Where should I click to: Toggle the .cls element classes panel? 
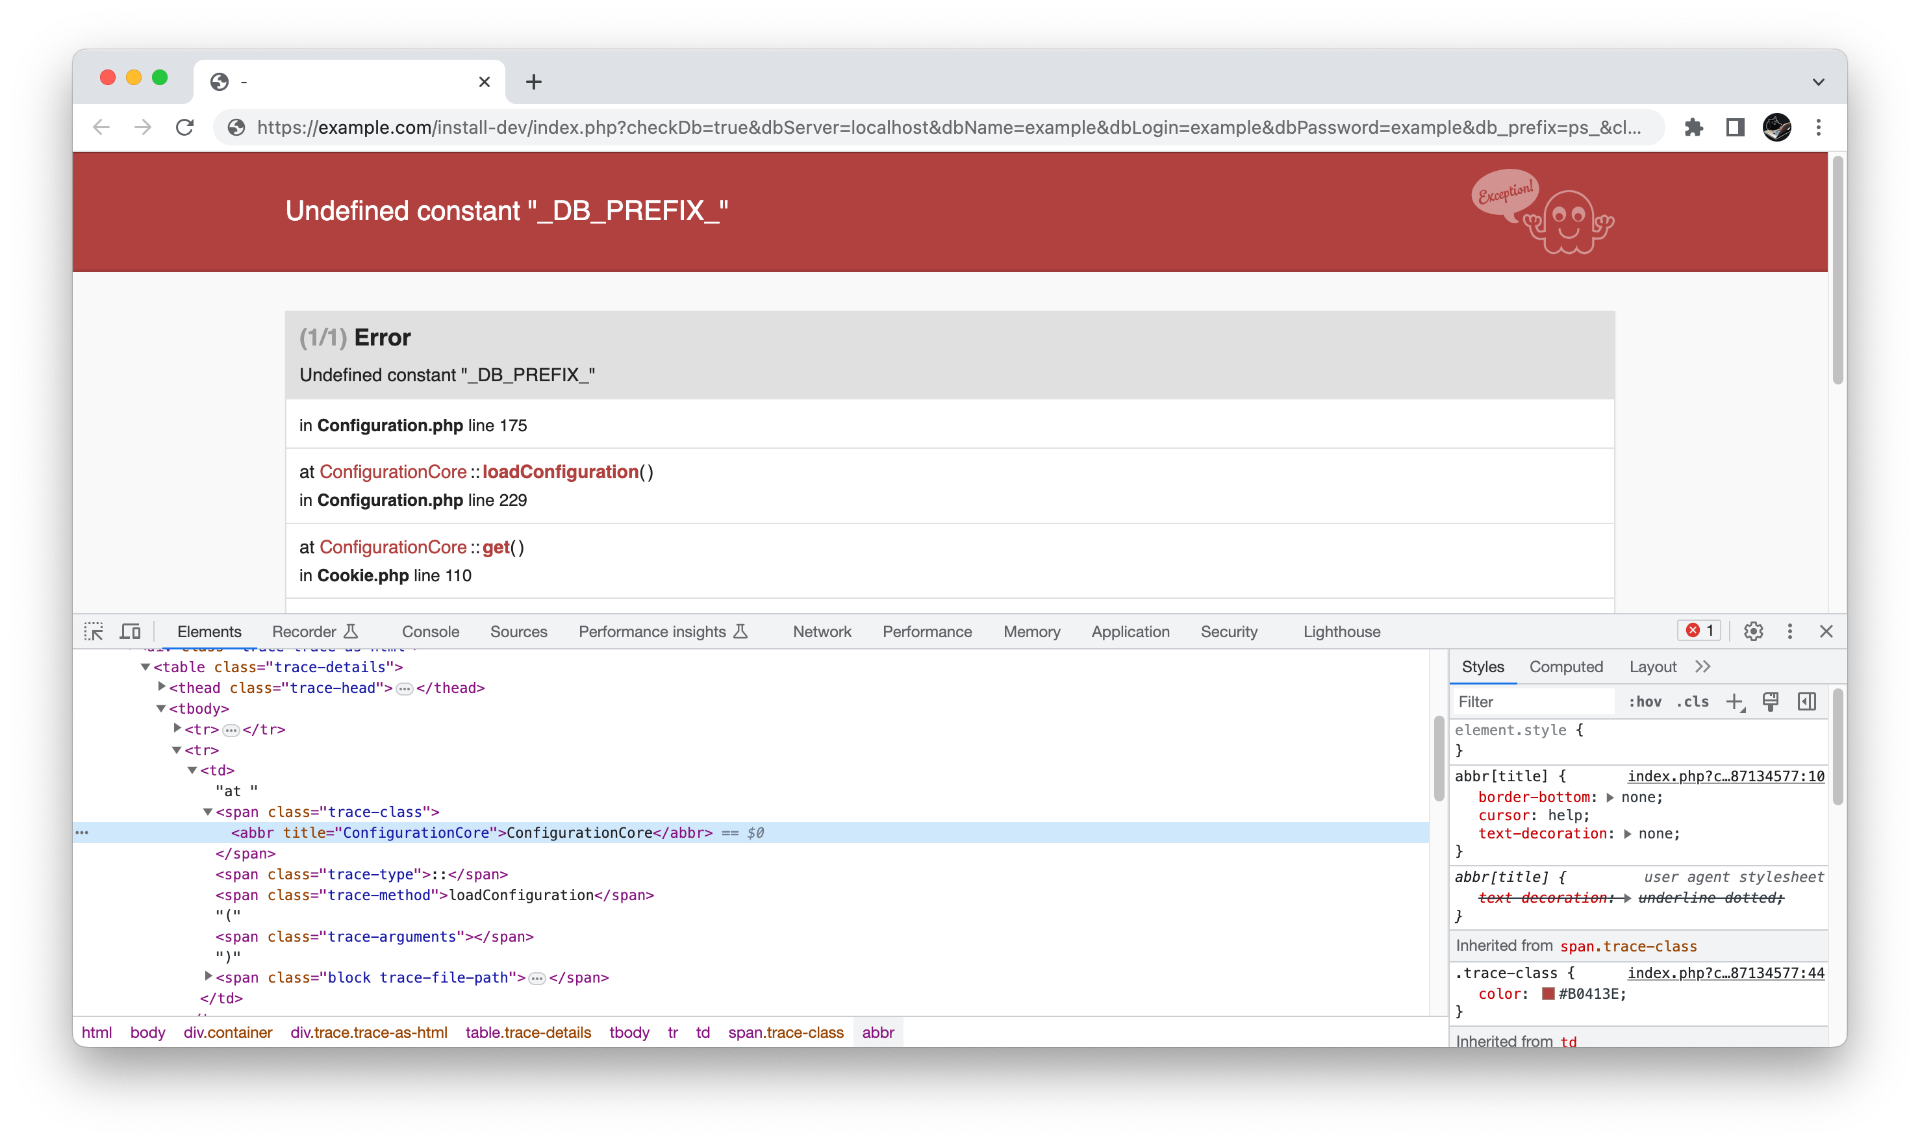click(x=1692, y=702)
